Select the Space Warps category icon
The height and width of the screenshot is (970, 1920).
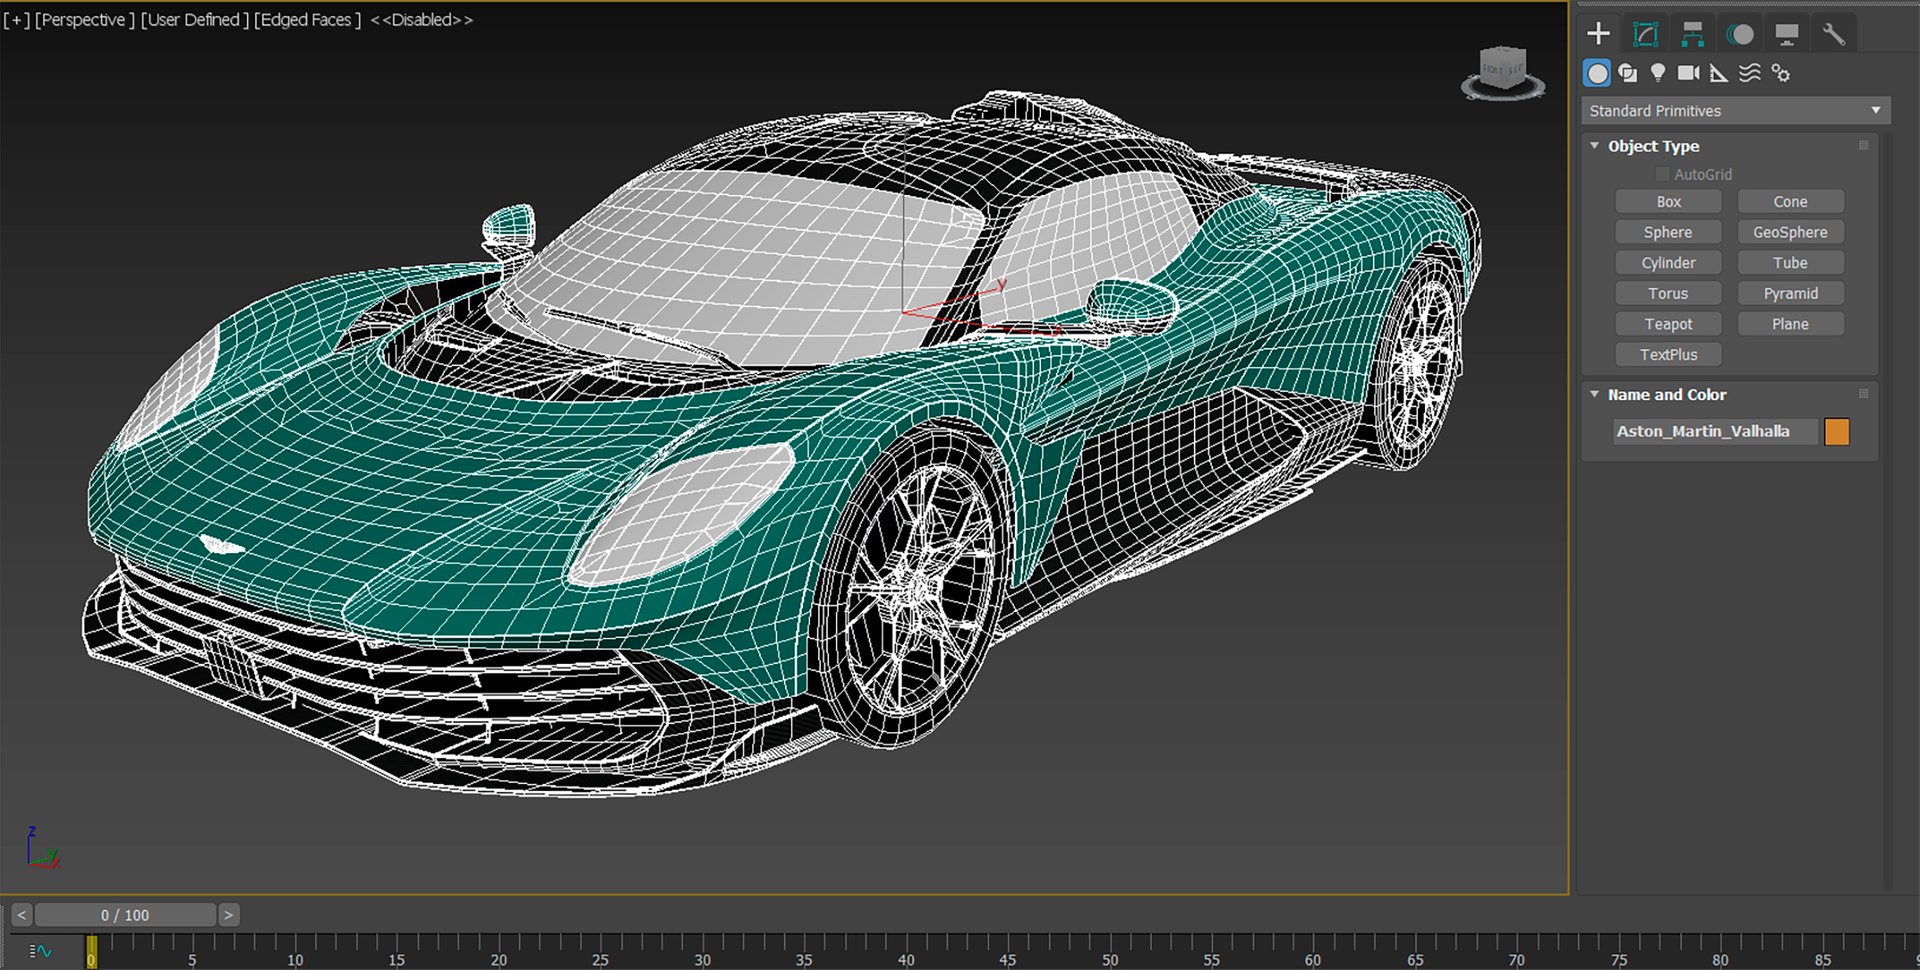pos(1750,73)
